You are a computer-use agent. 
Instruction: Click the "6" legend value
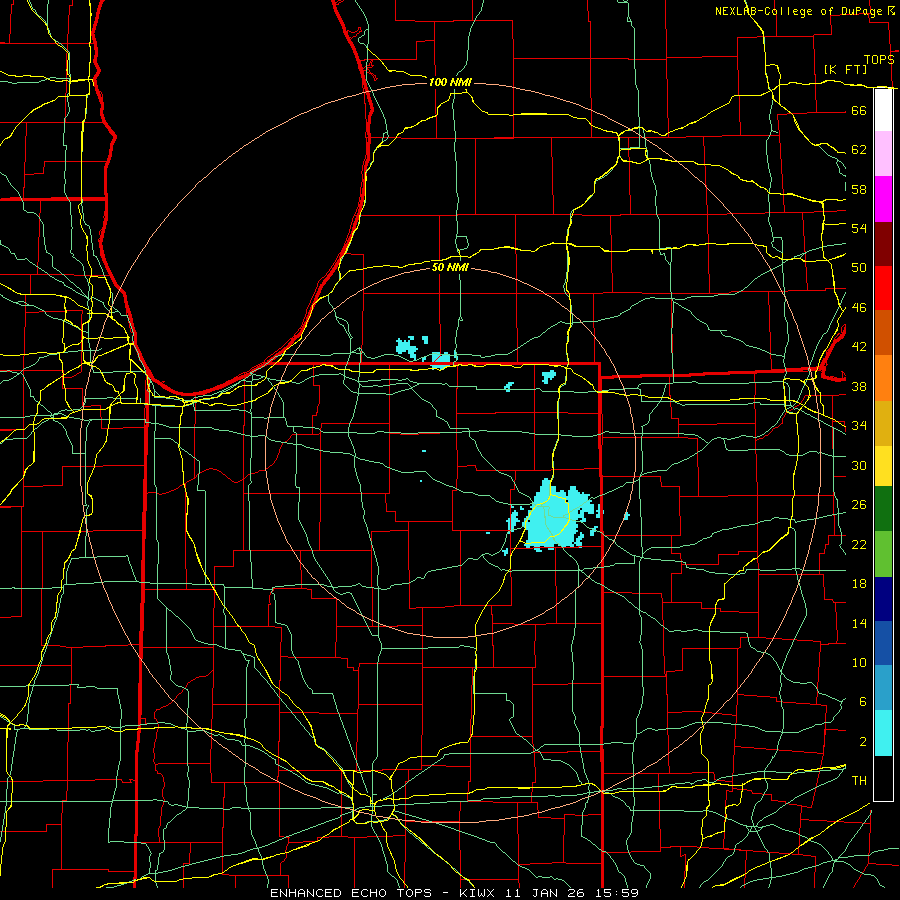point(862,702)
